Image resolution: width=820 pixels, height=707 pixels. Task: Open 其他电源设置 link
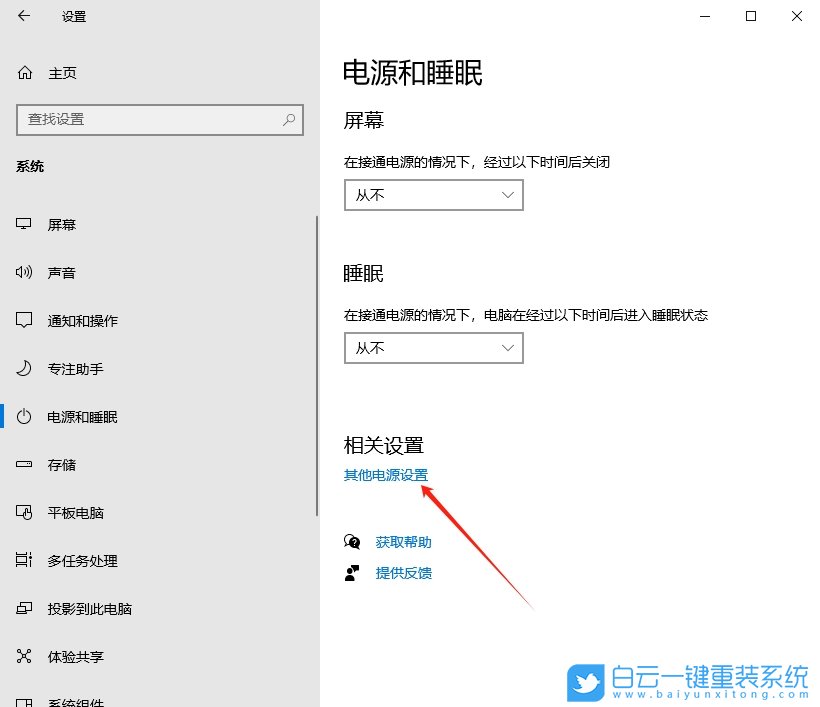tap(384, 476)
